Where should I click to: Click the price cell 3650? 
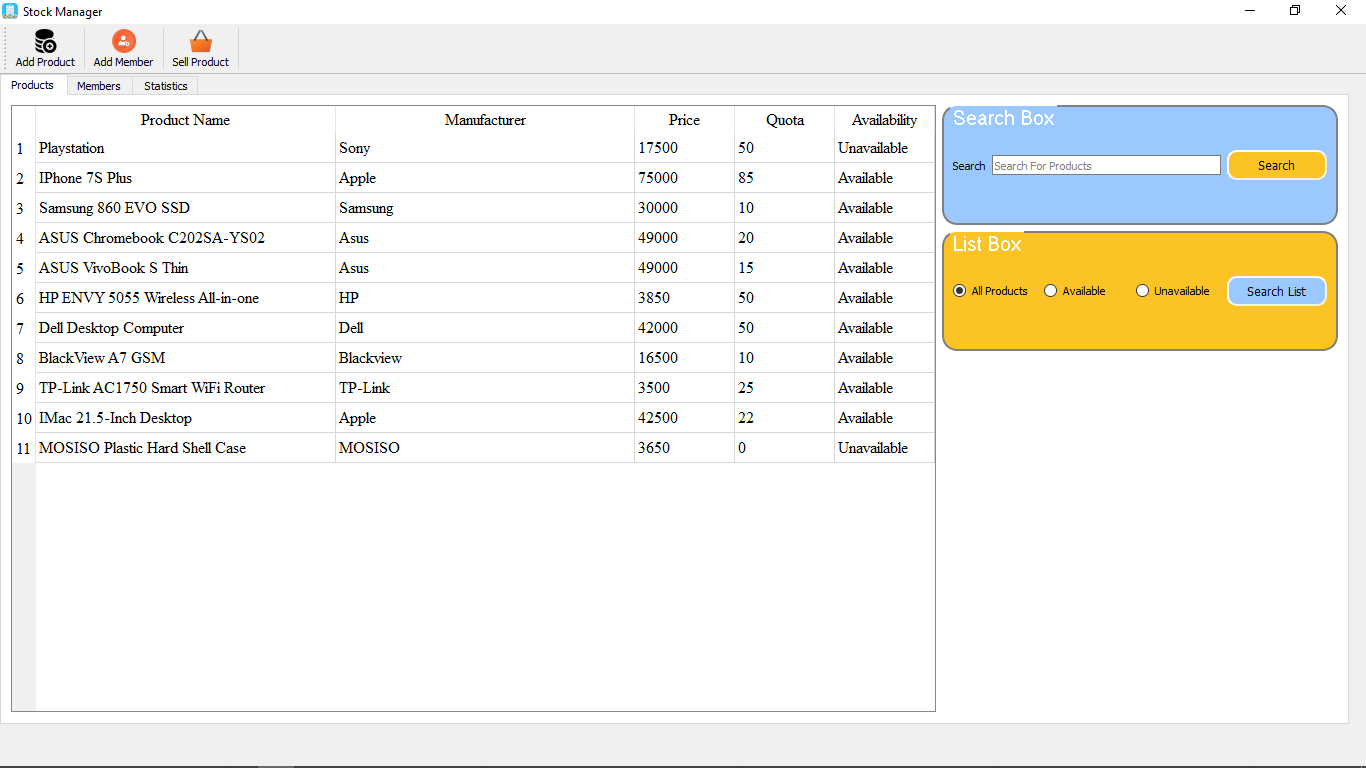[x=685, y=448]
